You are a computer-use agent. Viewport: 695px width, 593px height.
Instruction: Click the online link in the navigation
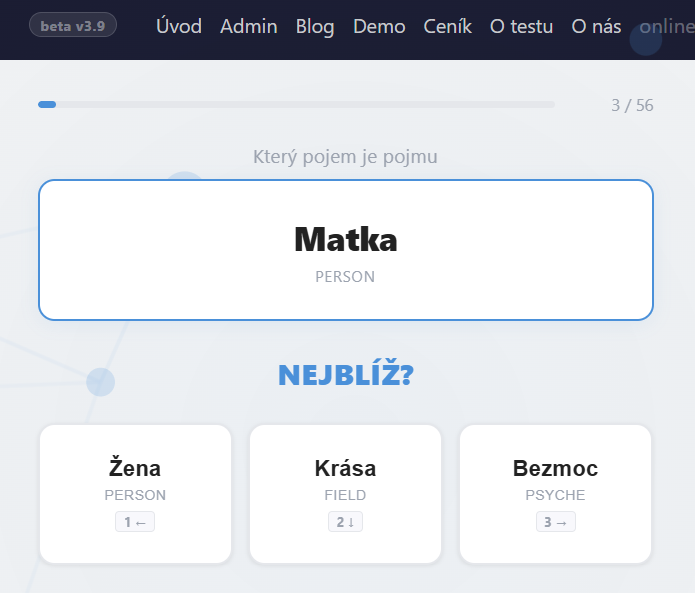(x=666, y=27)
